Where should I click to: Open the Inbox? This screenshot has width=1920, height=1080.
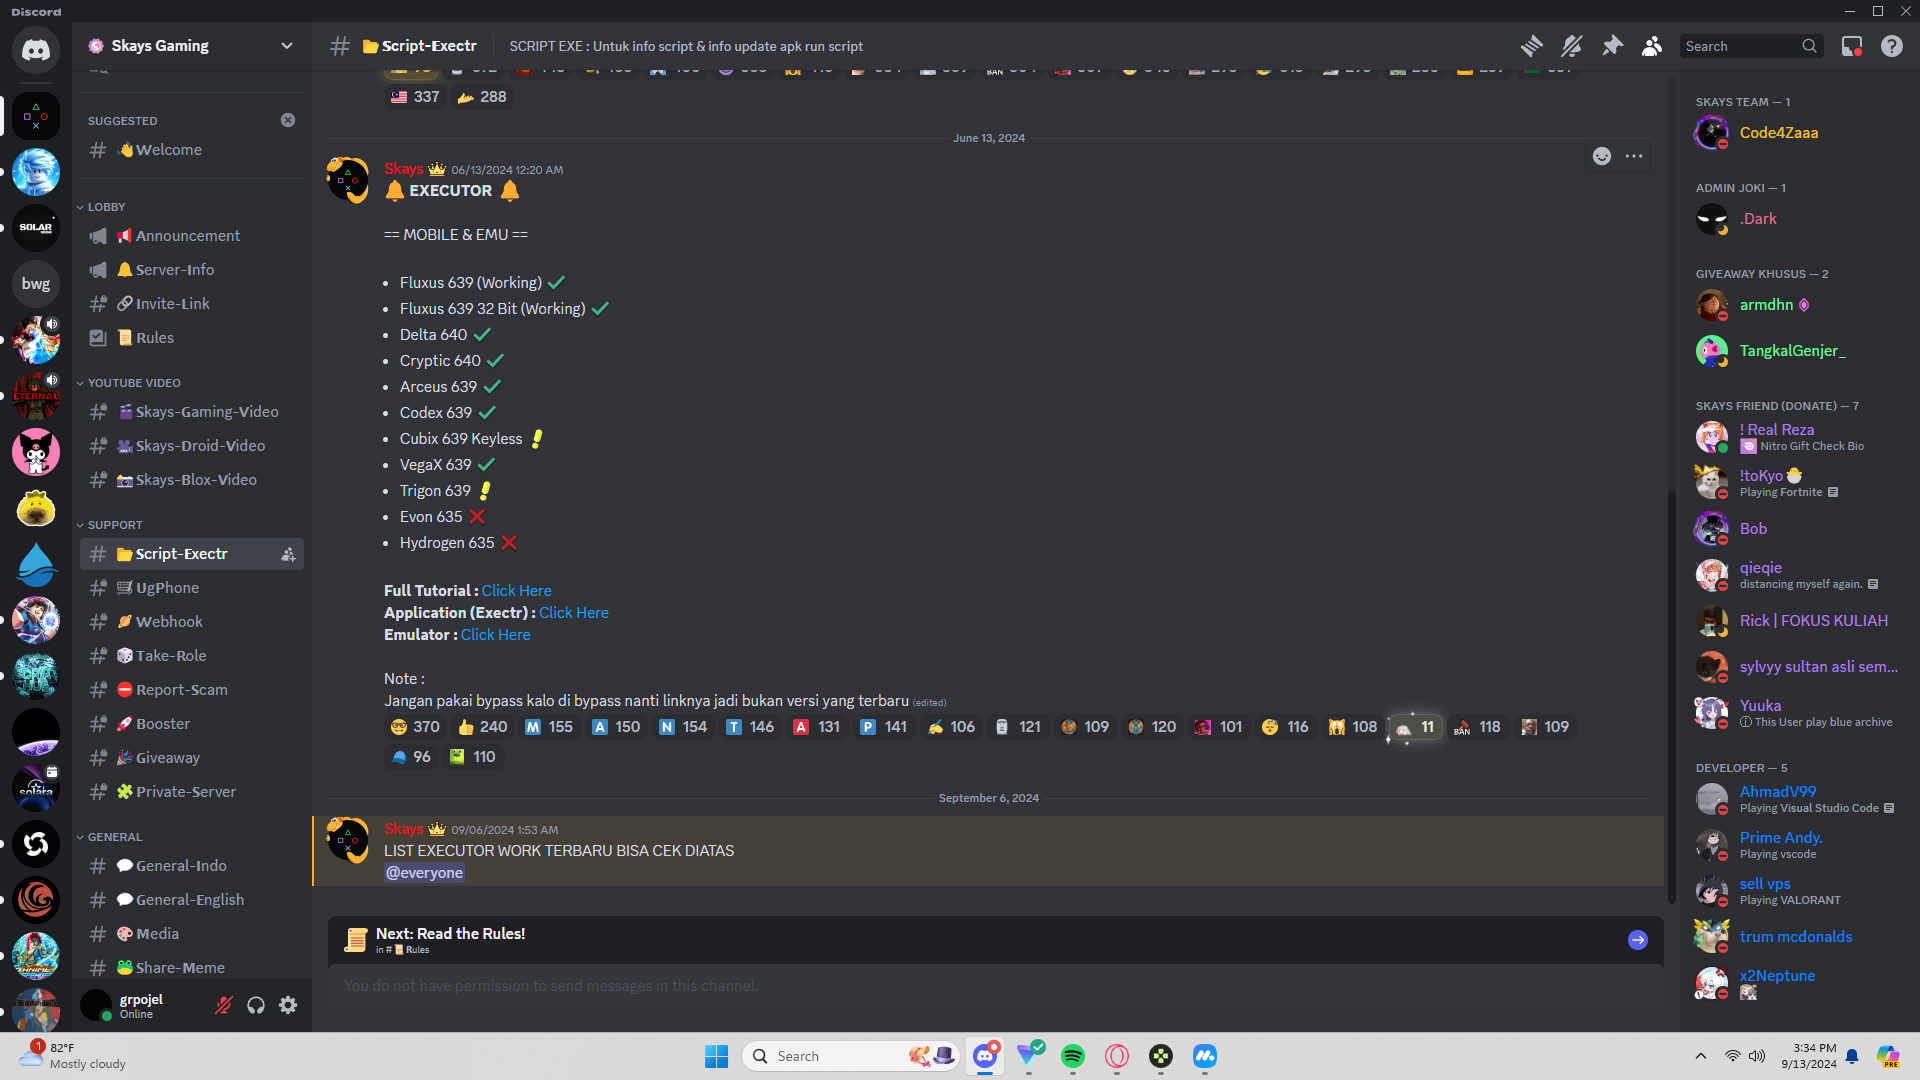click(1852, 46)
